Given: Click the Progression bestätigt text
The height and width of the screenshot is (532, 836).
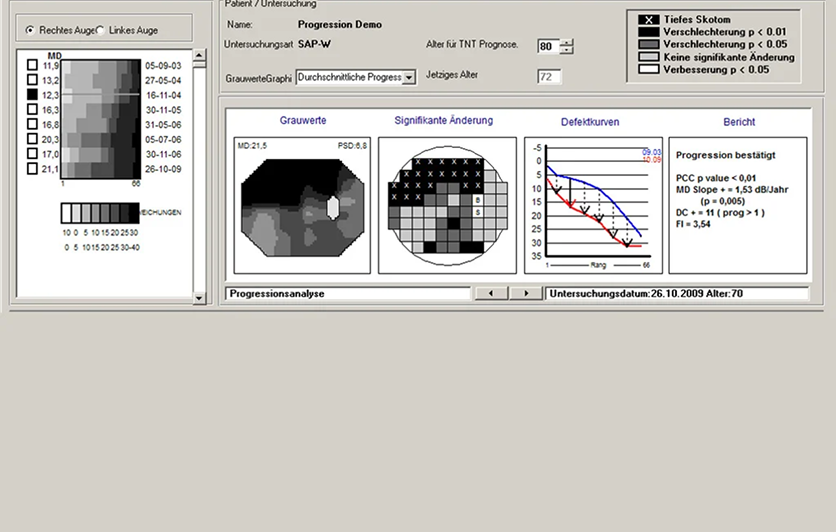Looking at the screenshot, I should click(726, 155).
